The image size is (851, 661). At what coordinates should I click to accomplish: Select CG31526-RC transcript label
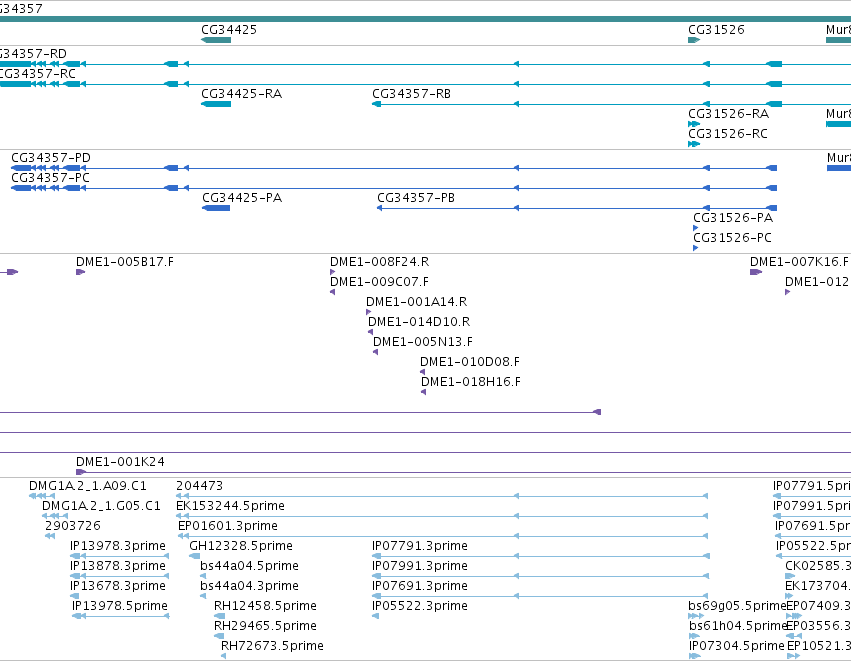pos(728,134)
